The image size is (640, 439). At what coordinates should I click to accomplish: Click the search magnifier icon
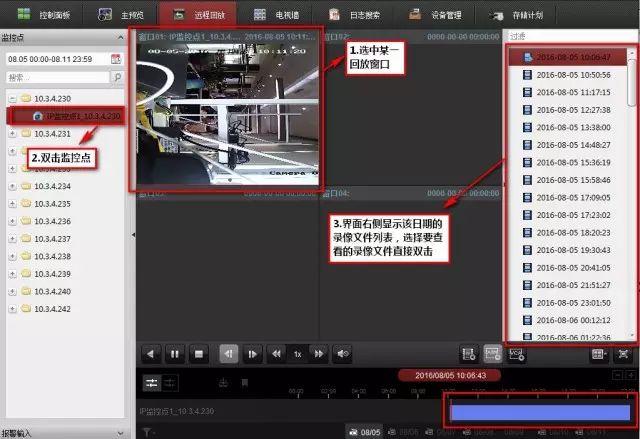pos(117,77)
